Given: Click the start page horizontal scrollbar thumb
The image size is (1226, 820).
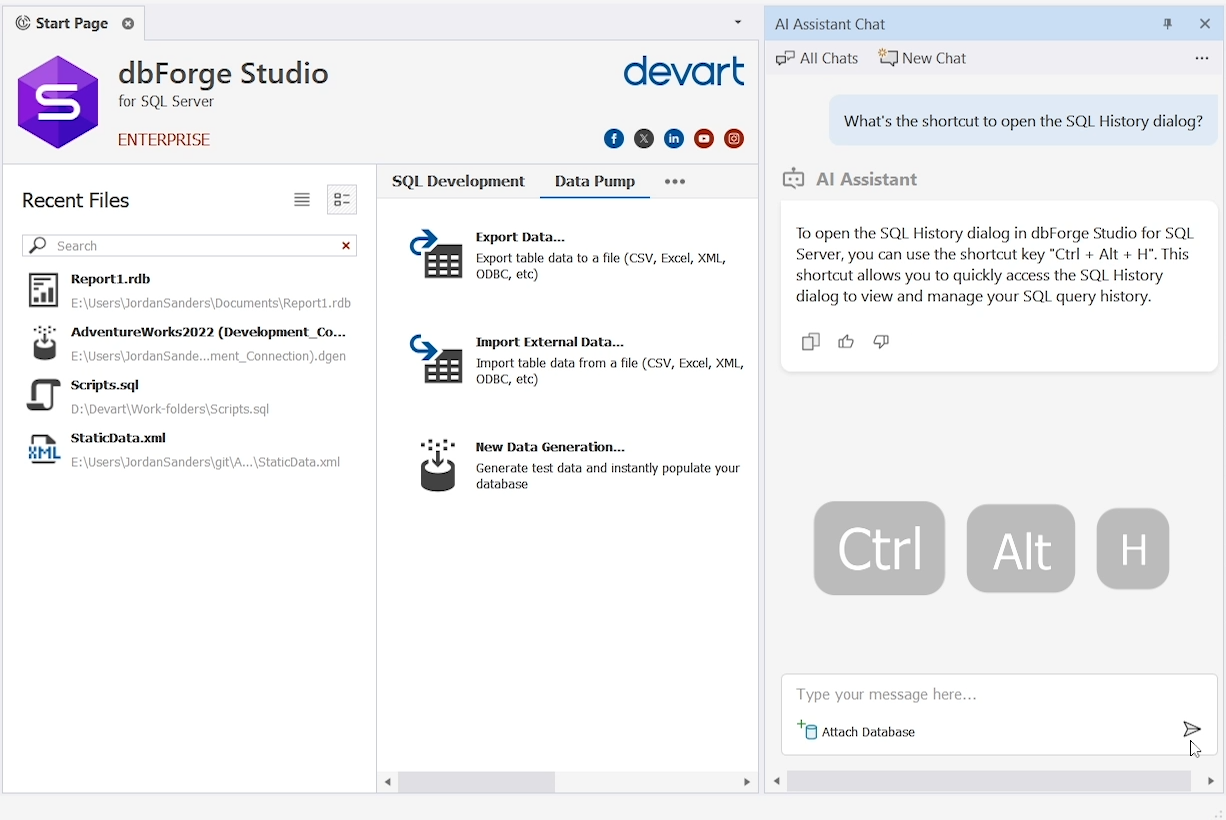Looking at the screenshot, I should (476, 782).
